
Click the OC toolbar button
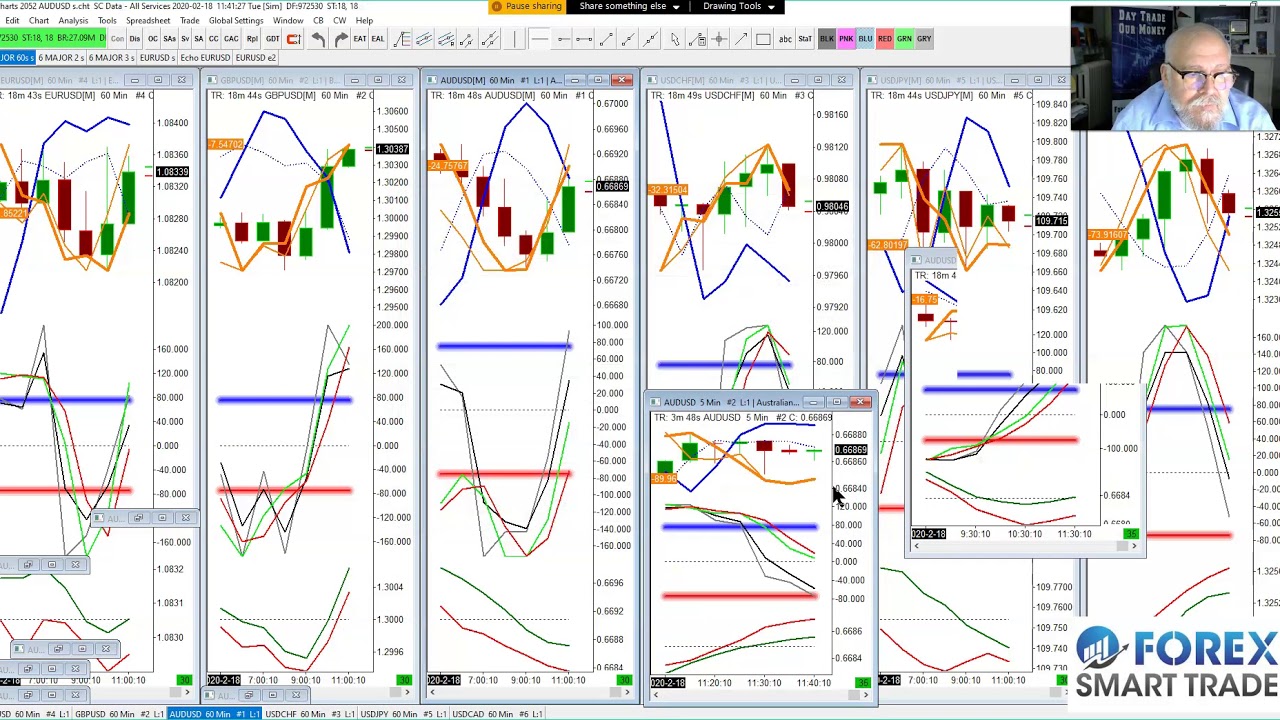tap(153, 39)
